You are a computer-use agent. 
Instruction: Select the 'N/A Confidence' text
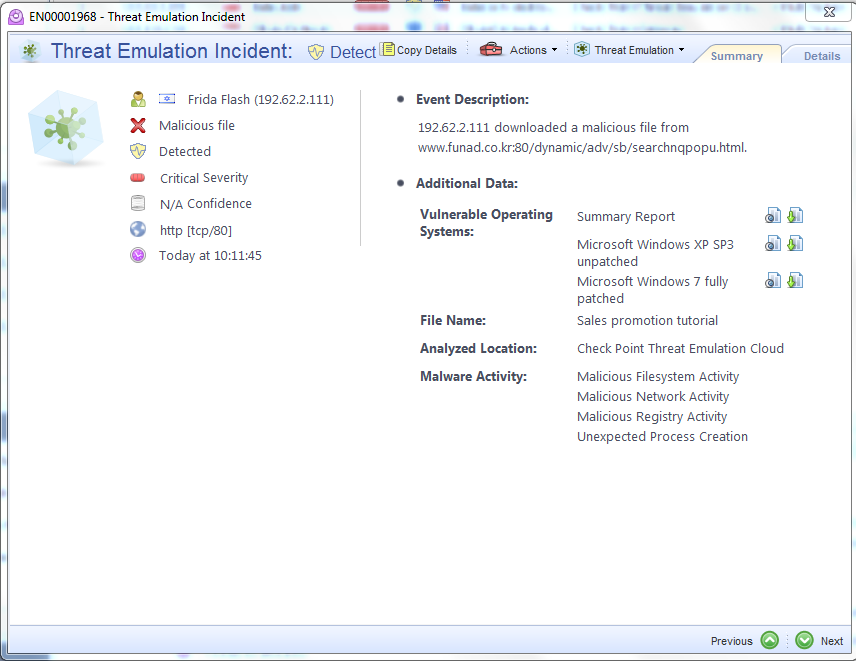[205, 204]
